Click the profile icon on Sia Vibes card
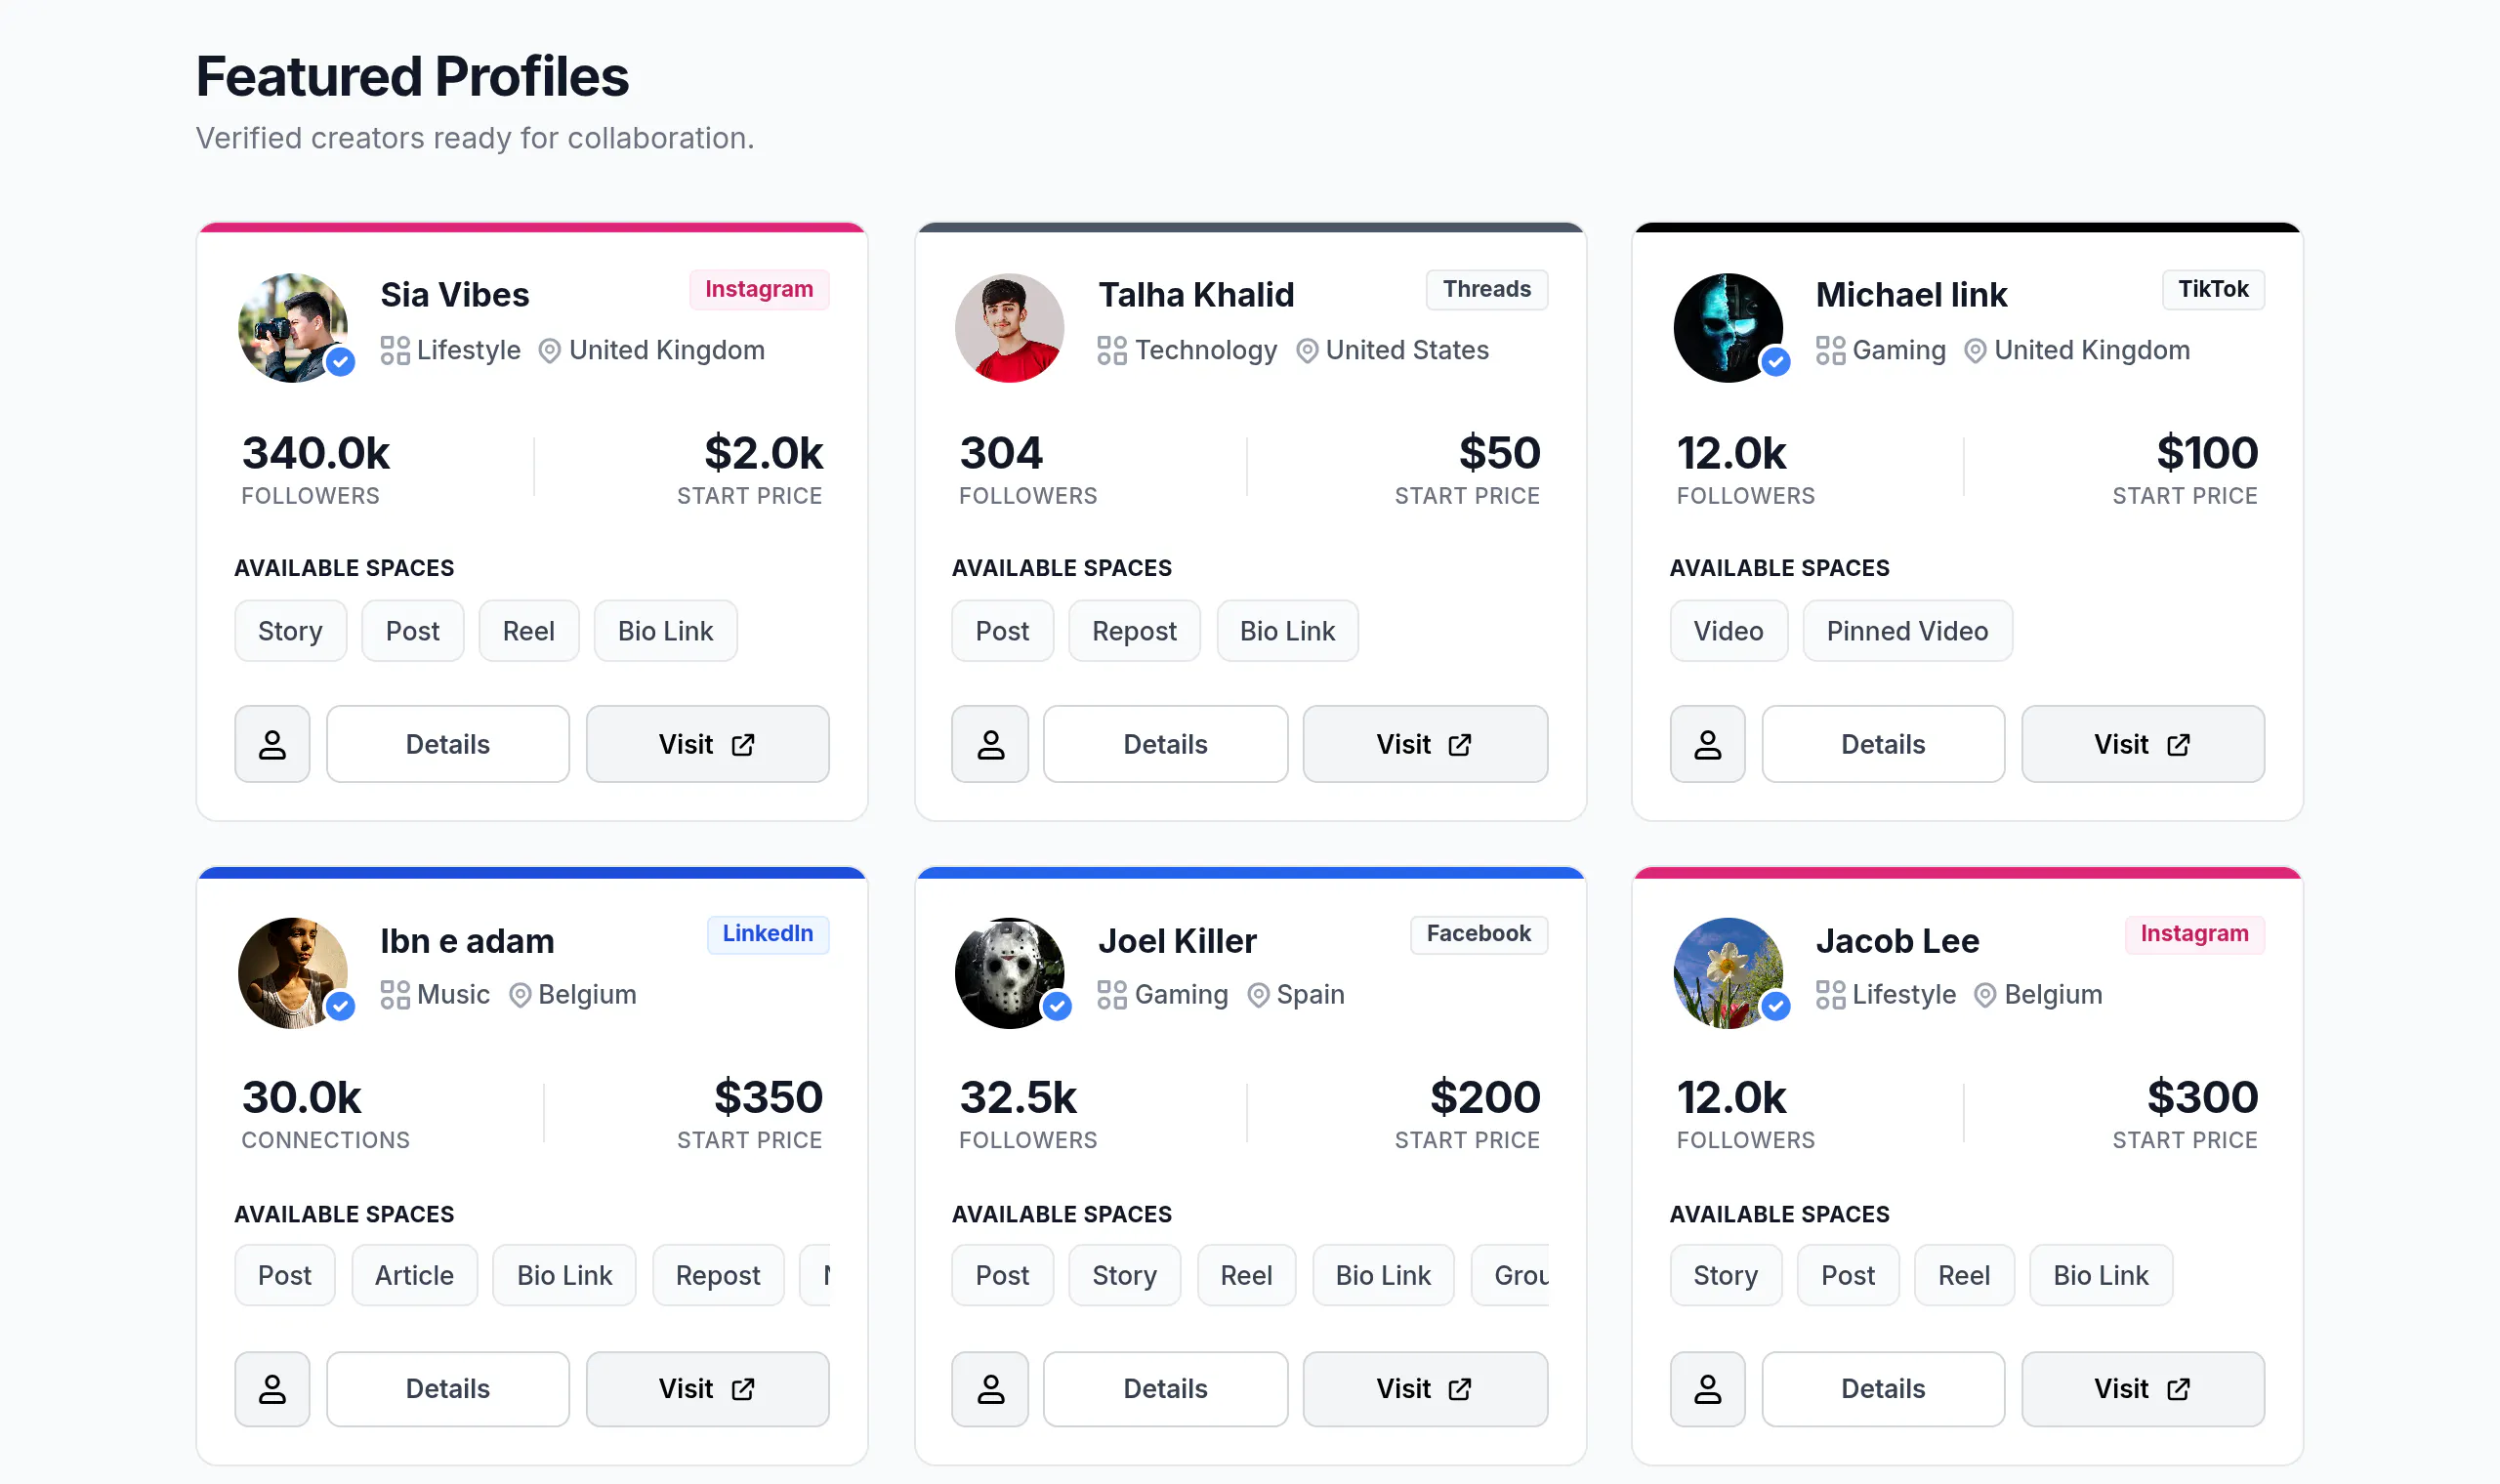Viewport: 2500px width, 1484px height. [x=272, y=744]
